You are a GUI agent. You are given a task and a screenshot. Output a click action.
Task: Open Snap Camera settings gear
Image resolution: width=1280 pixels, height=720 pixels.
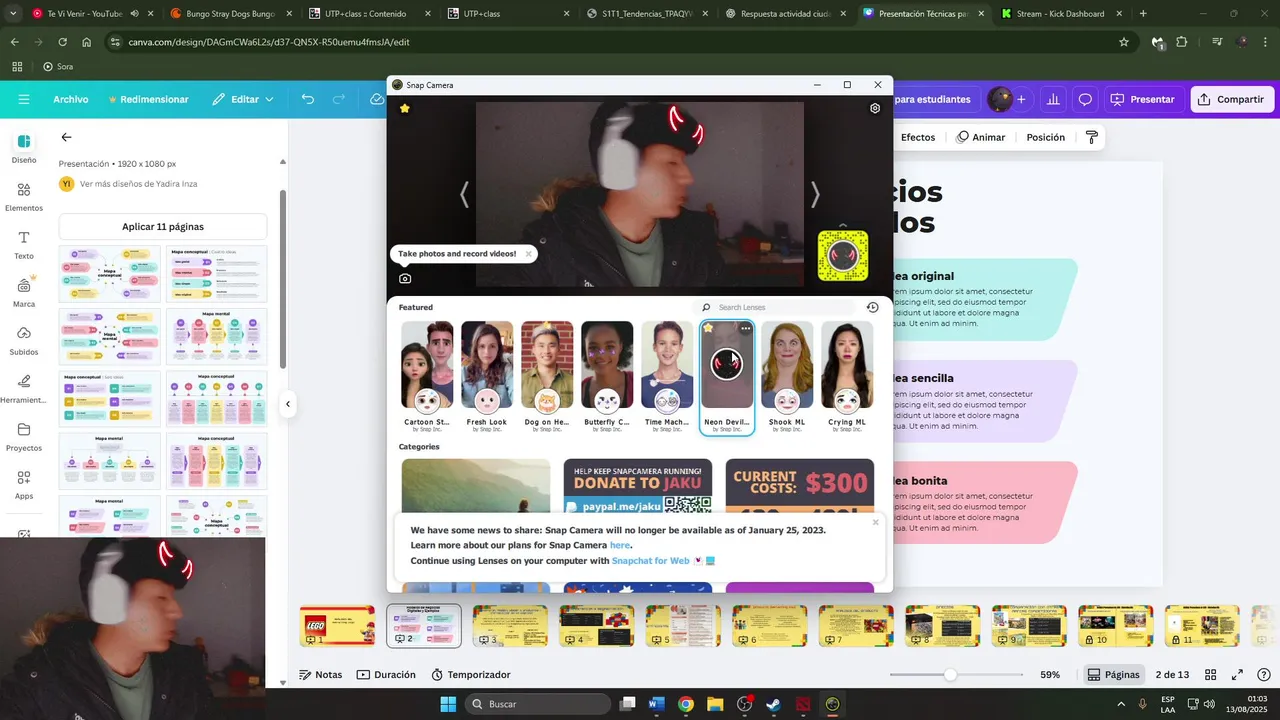tap(875, 108)
